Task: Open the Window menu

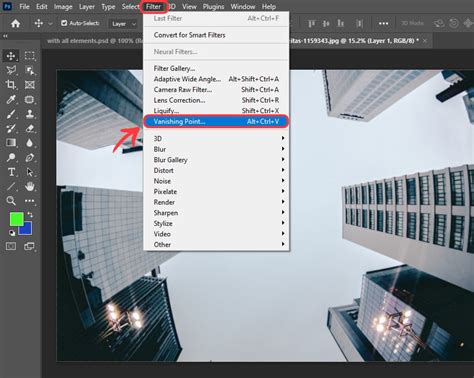Action: point(243,6)
